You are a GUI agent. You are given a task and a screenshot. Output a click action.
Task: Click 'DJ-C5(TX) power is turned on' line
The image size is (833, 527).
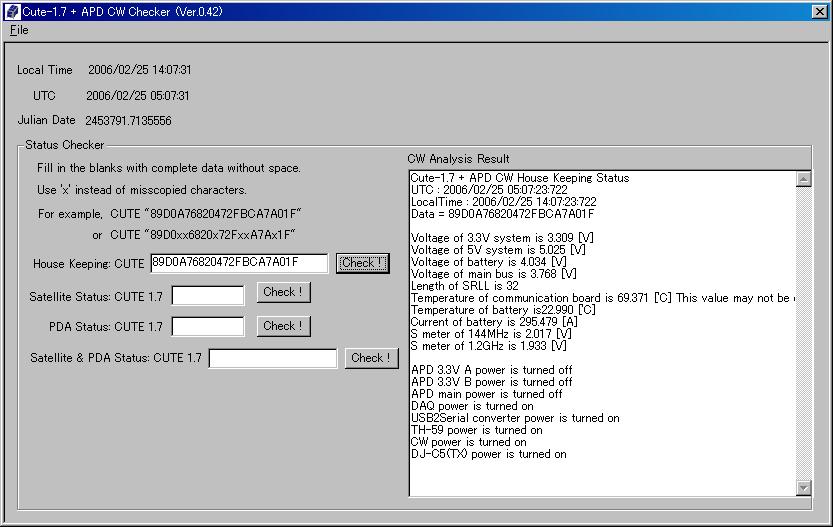[489, 455]
